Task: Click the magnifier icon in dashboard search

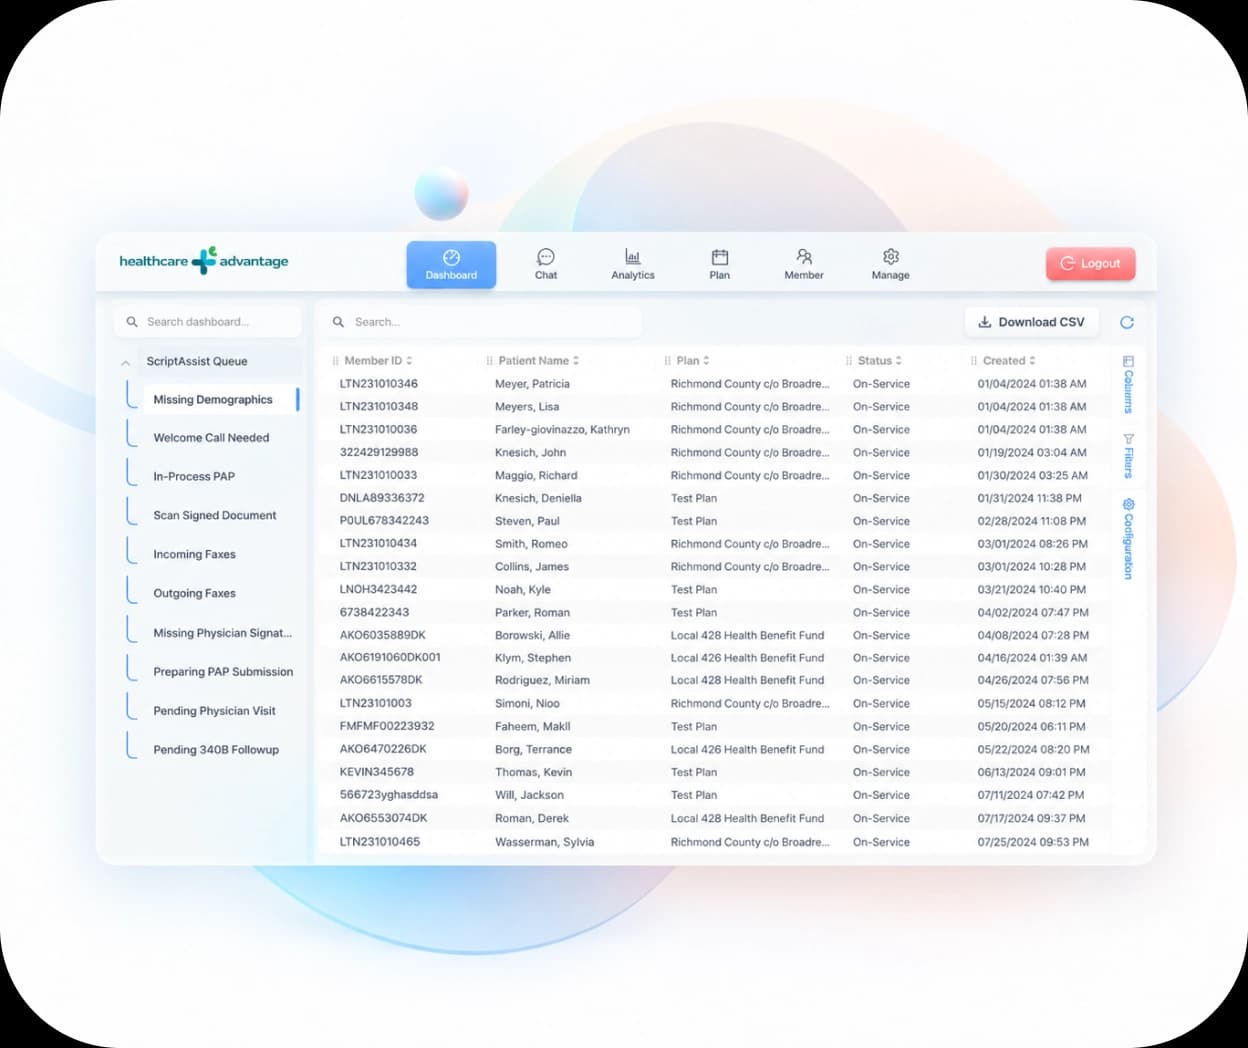Action: [x=132, y=322]
